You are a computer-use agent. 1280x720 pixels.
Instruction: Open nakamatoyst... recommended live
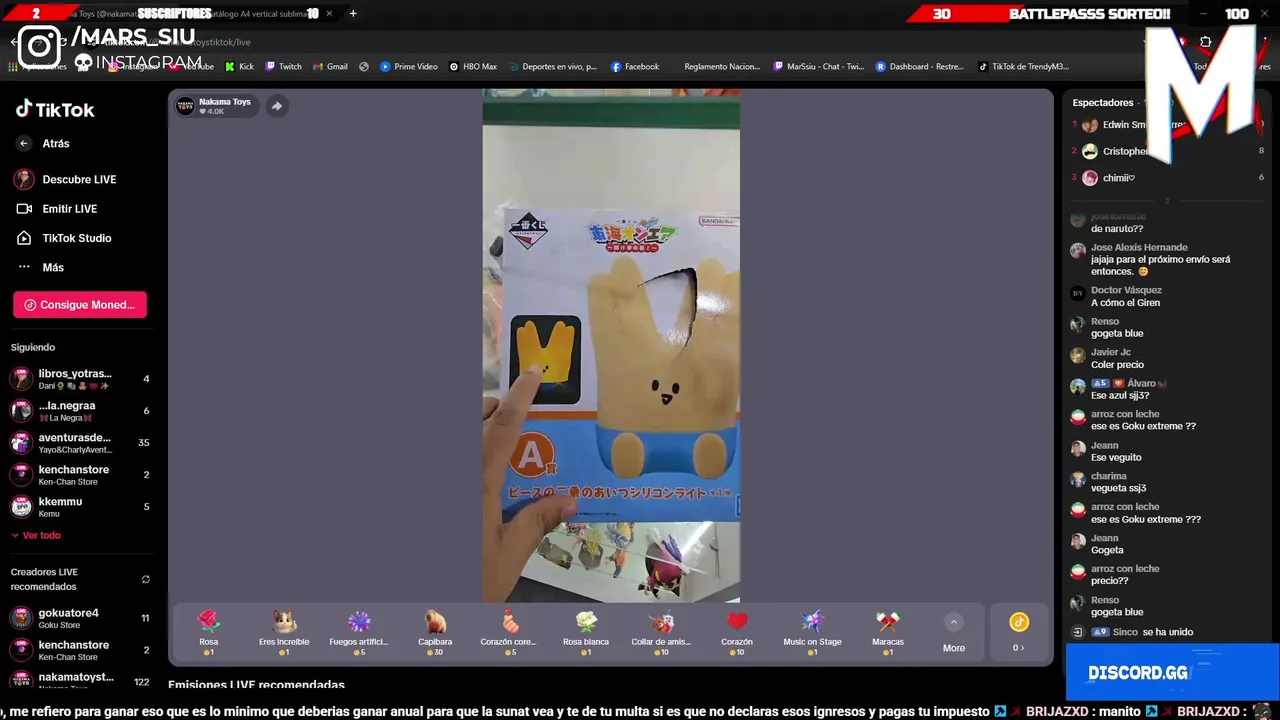80,681
